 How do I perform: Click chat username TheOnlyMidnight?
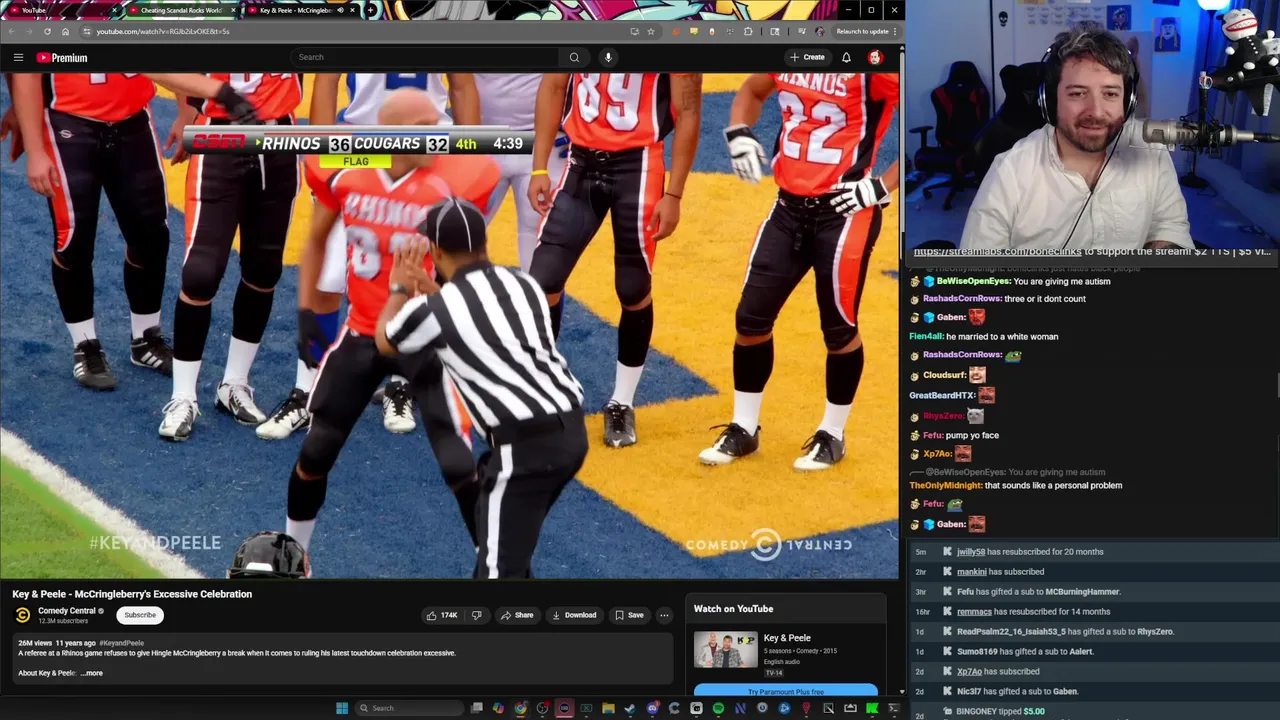945,486
